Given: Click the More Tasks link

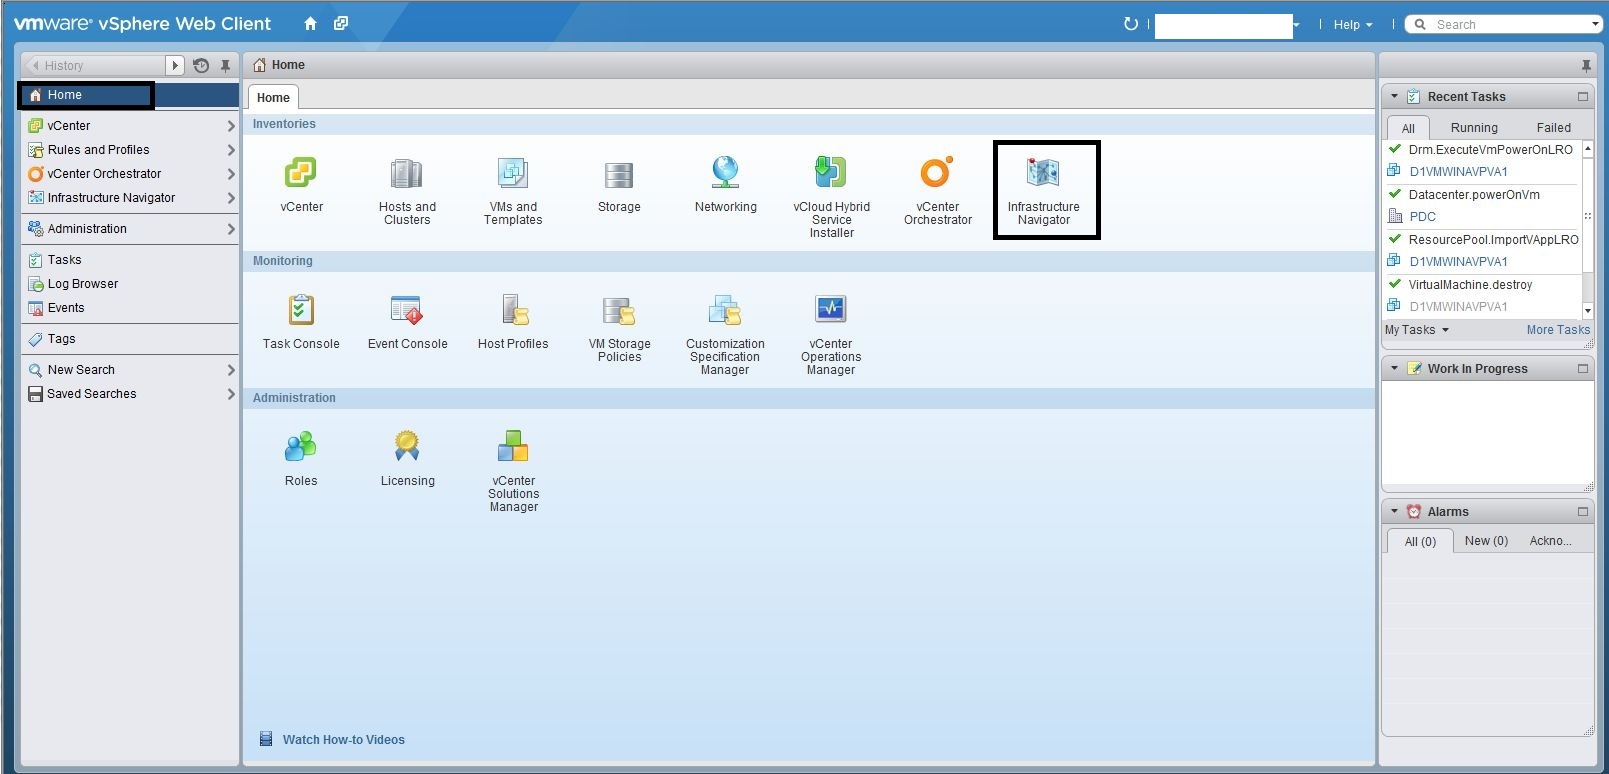Looking at the screenshot, I should pos(1557,330).
